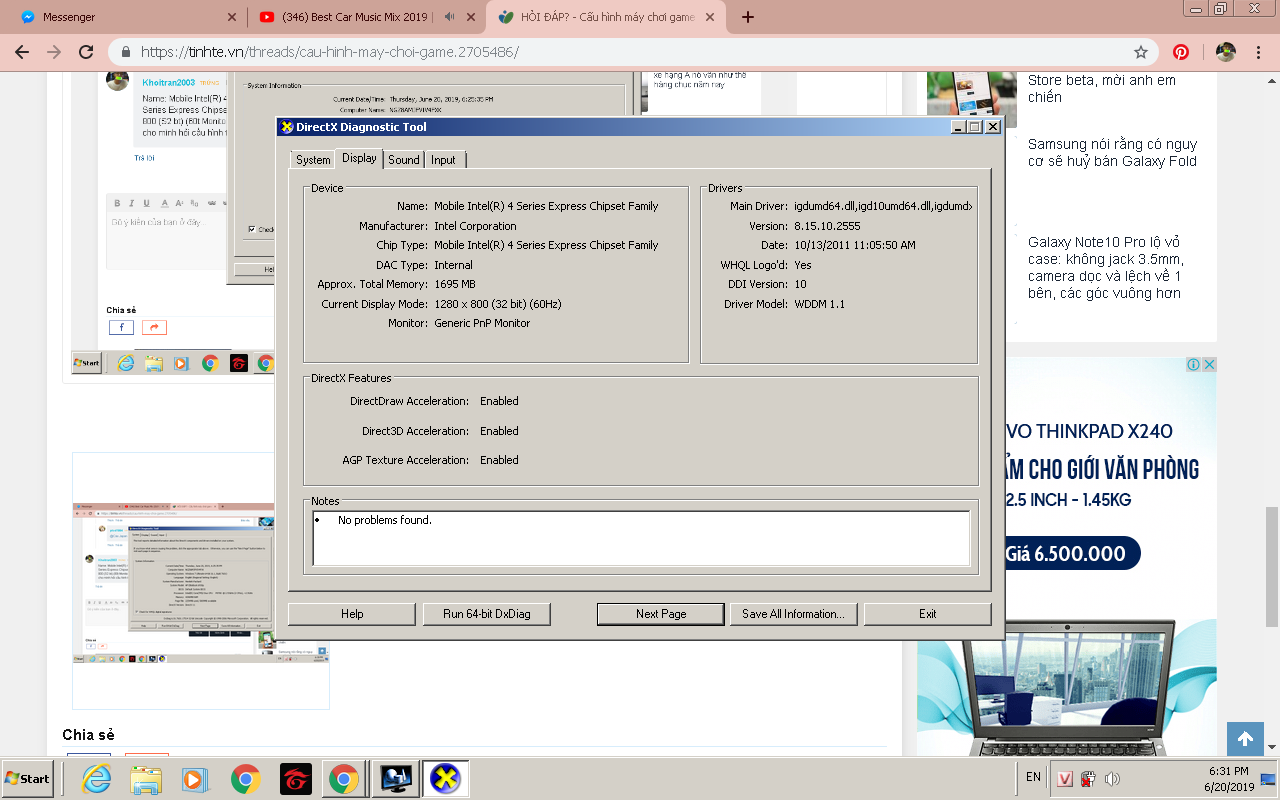Go back with the browser back arrow

[x=22, y=52]
